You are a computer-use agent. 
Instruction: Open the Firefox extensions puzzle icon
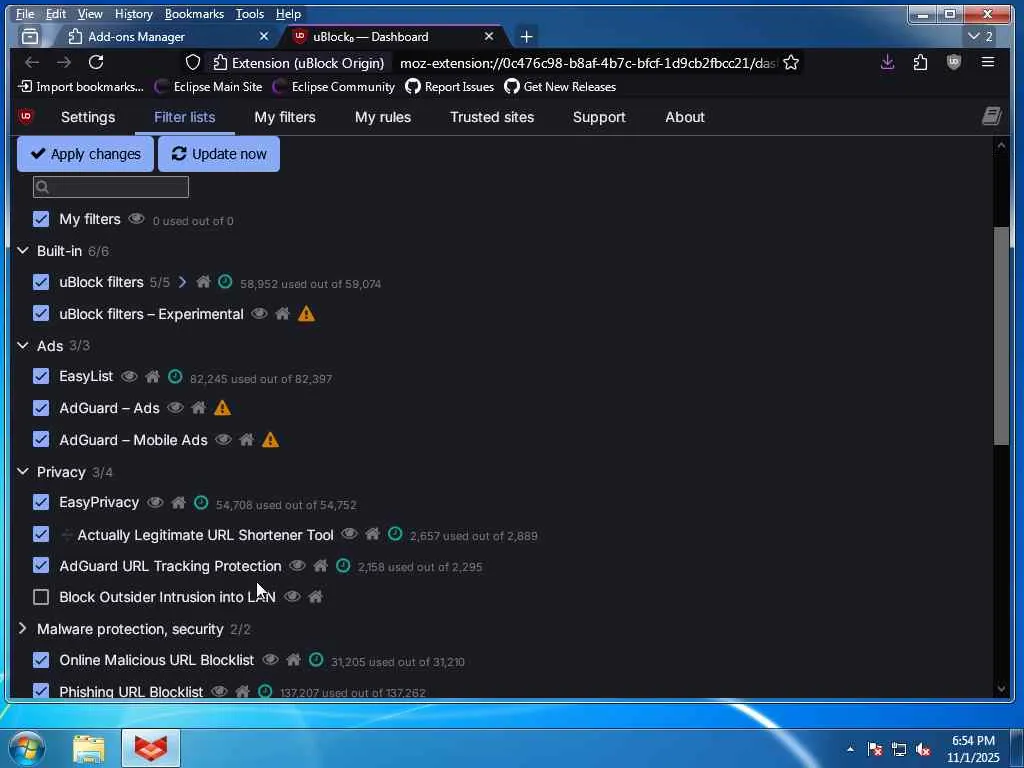tap(920, 63)
